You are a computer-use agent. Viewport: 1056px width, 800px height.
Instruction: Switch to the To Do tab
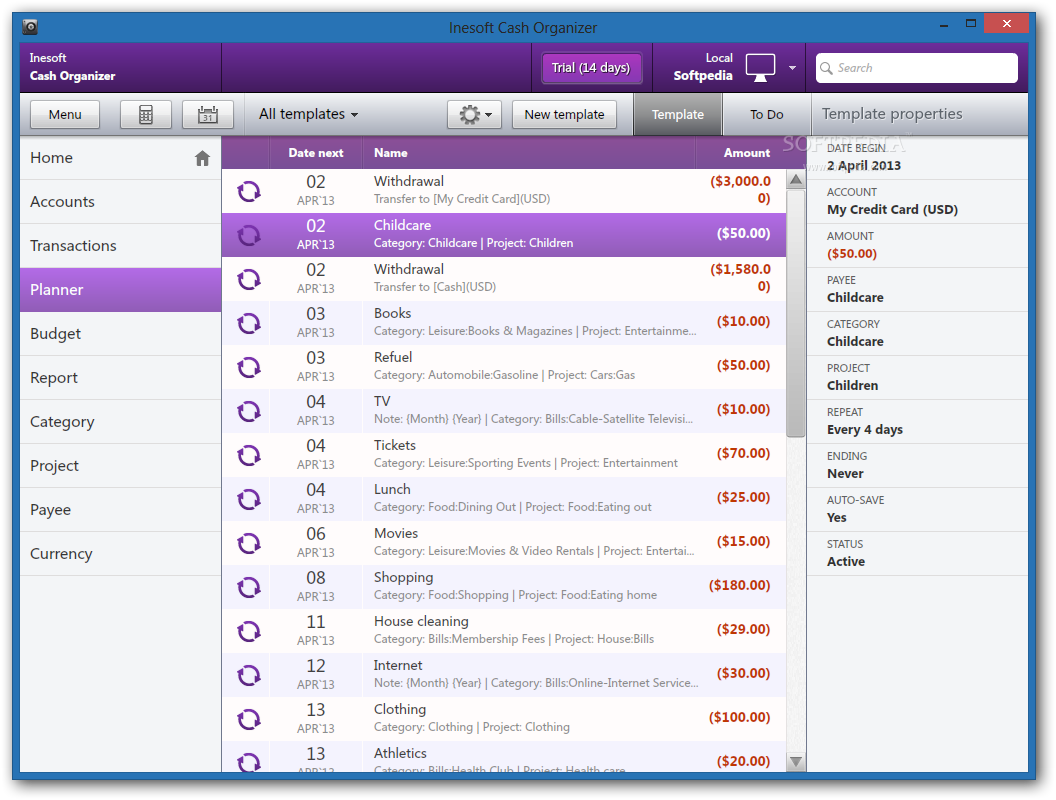766,114
